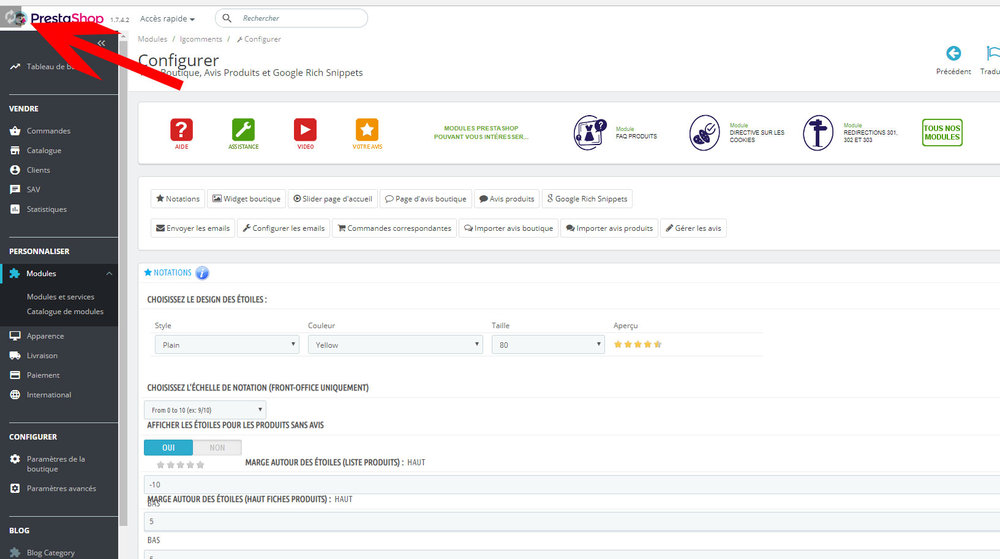Click the margin field containing 5
This screenshot has width=1000, height=559.
(x=572, y=521)
